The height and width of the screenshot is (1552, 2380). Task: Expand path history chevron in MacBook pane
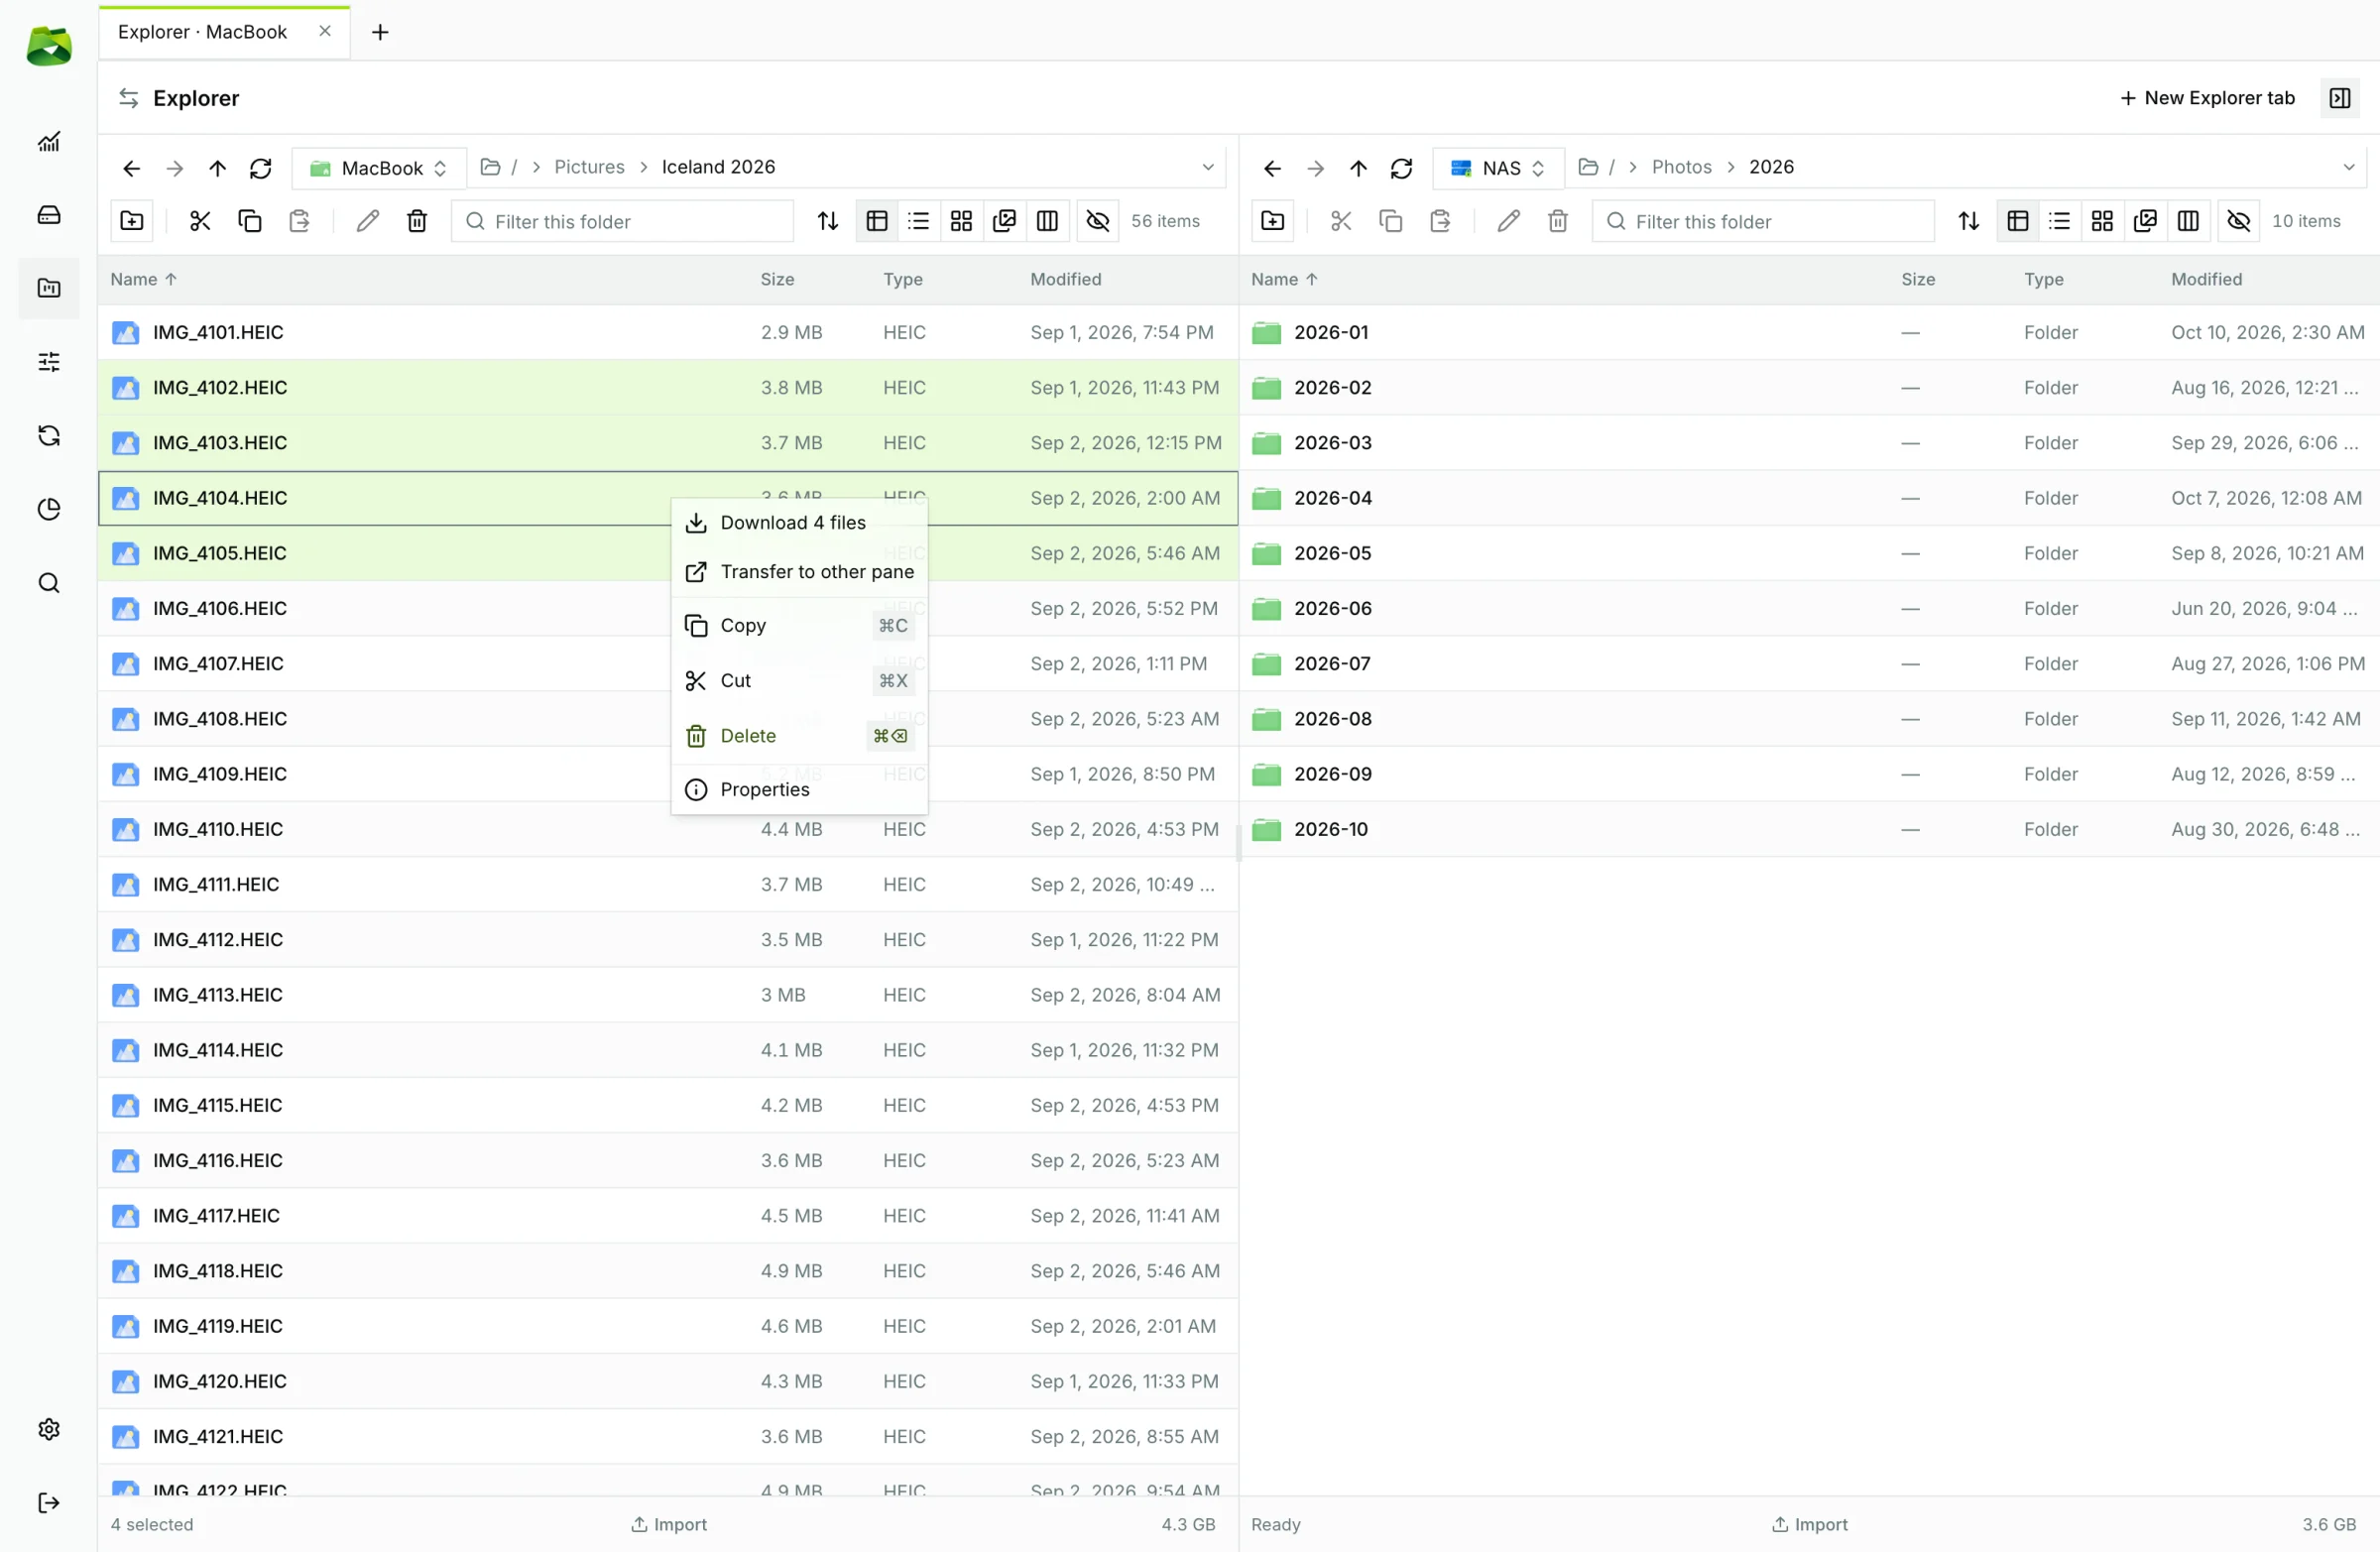click(x=1208, y=167)
